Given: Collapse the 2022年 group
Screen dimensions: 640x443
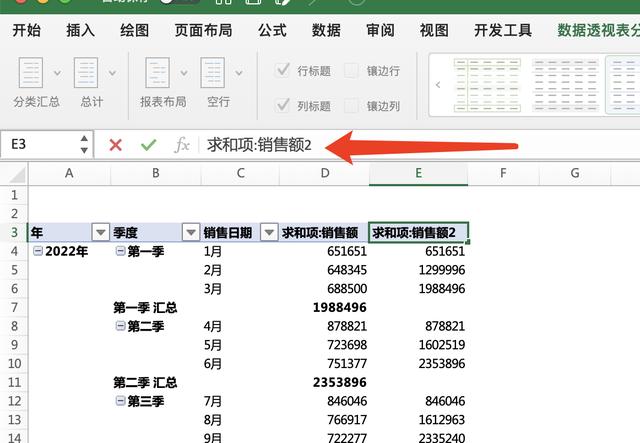Looking at the screenshot, I should click(x=38, y=251).
